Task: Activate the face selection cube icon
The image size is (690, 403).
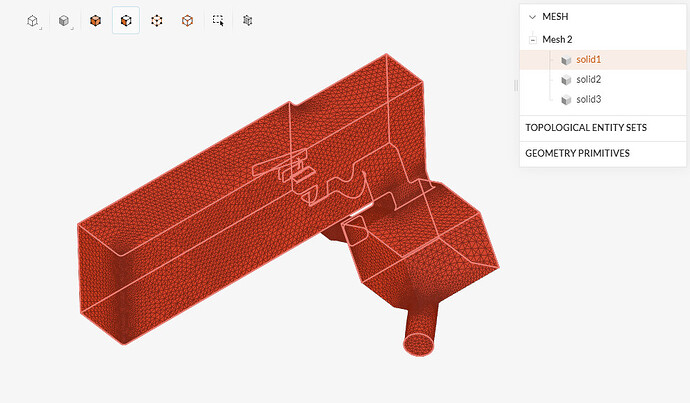Action: pos(126,21)
